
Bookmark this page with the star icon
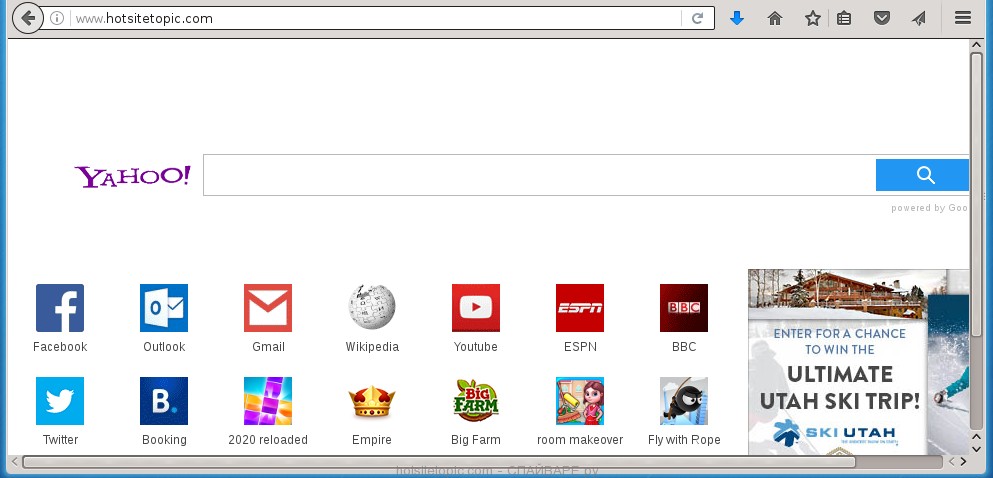coord(812,18)
